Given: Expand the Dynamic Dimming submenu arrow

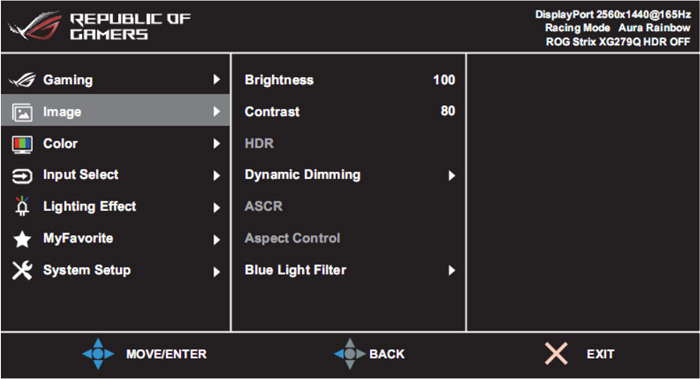Looking at the screenshot, I should [x=451, y=175].
